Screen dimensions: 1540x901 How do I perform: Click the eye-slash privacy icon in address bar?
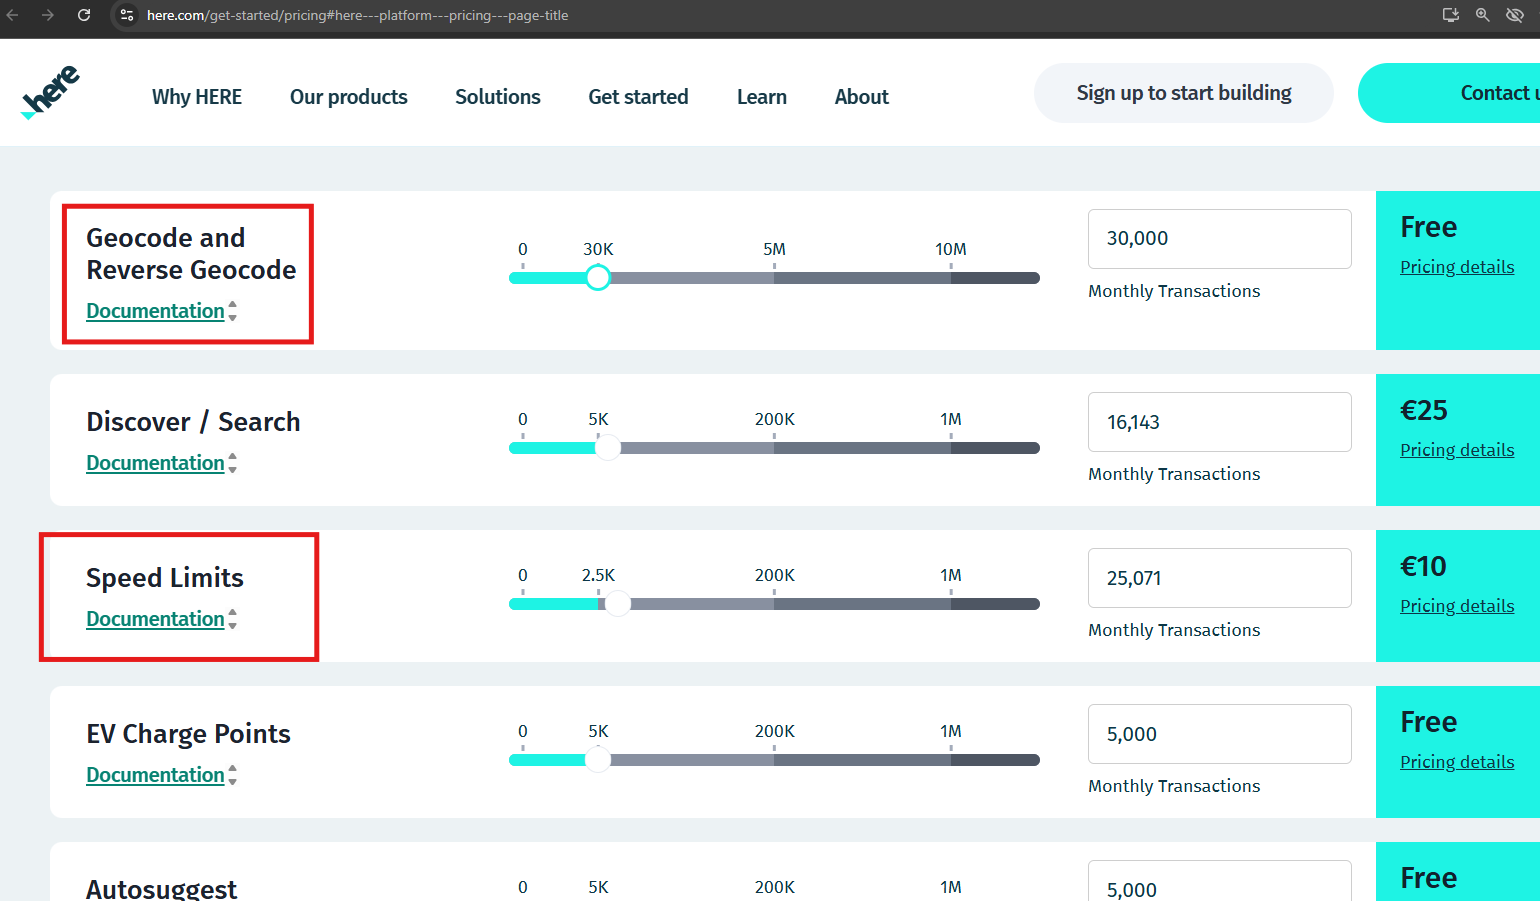[x=1515, y=15]
